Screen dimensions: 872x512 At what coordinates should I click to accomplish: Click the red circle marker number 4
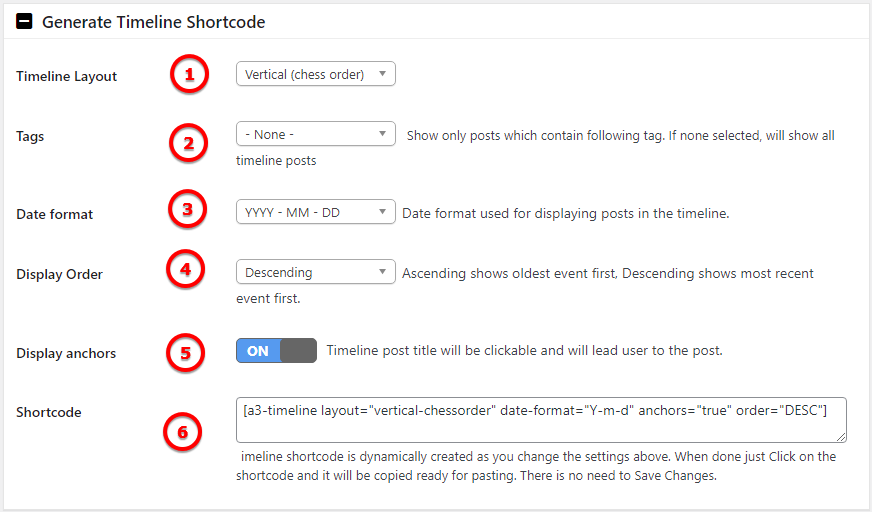tap(186, 269)
